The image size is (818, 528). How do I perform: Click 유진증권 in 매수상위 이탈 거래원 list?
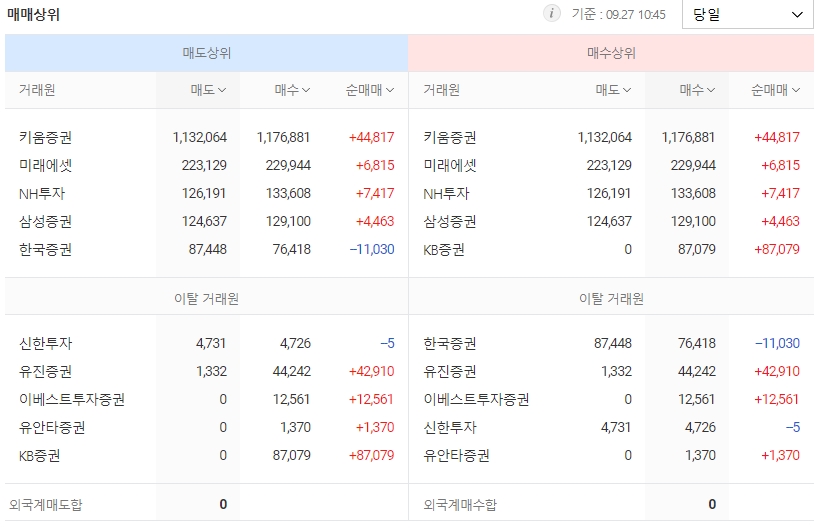[450, 371]
